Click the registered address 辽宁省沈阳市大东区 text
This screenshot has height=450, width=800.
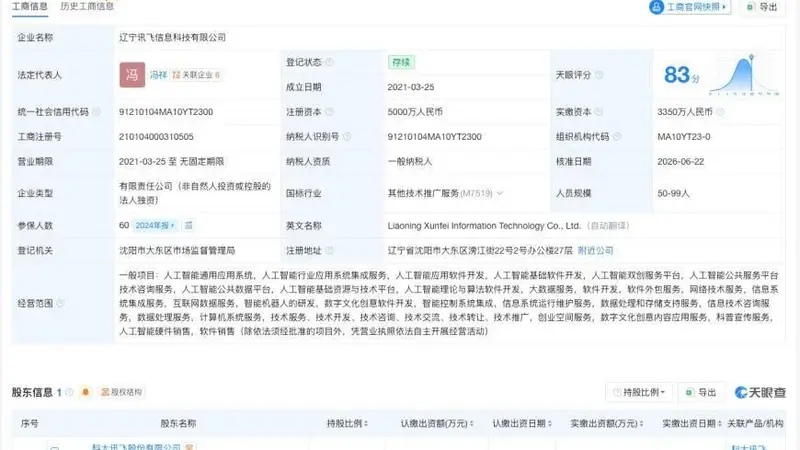point(480,251)
